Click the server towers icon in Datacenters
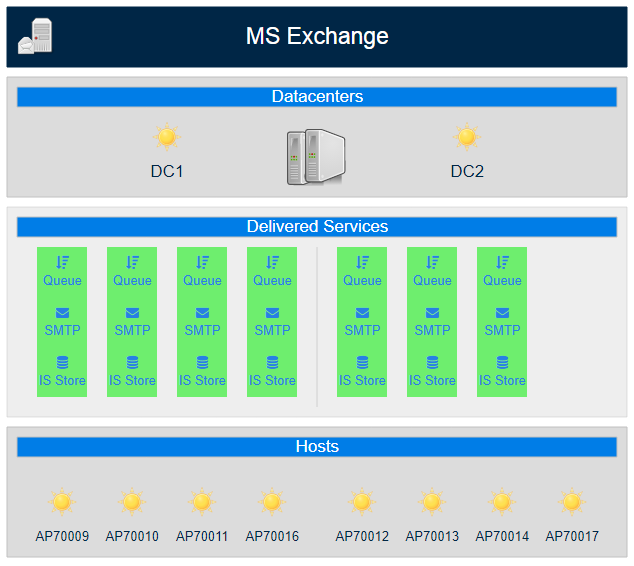 [x=316, y=155]
